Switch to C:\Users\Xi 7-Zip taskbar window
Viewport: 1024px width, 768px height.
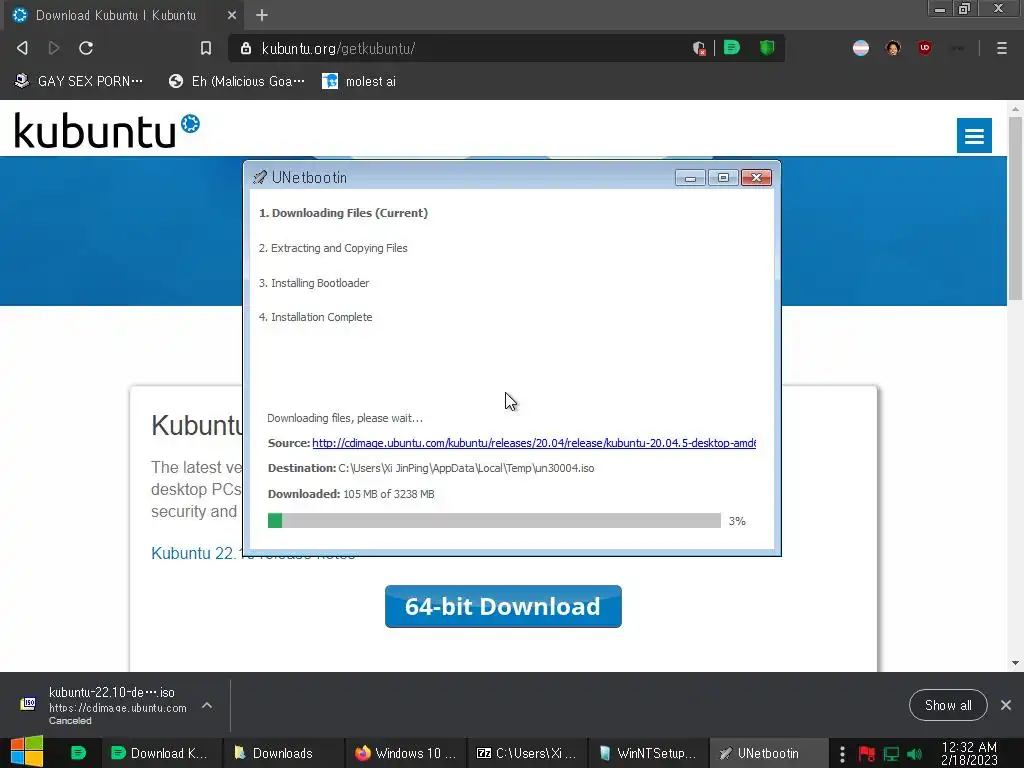tap(527, 753)
